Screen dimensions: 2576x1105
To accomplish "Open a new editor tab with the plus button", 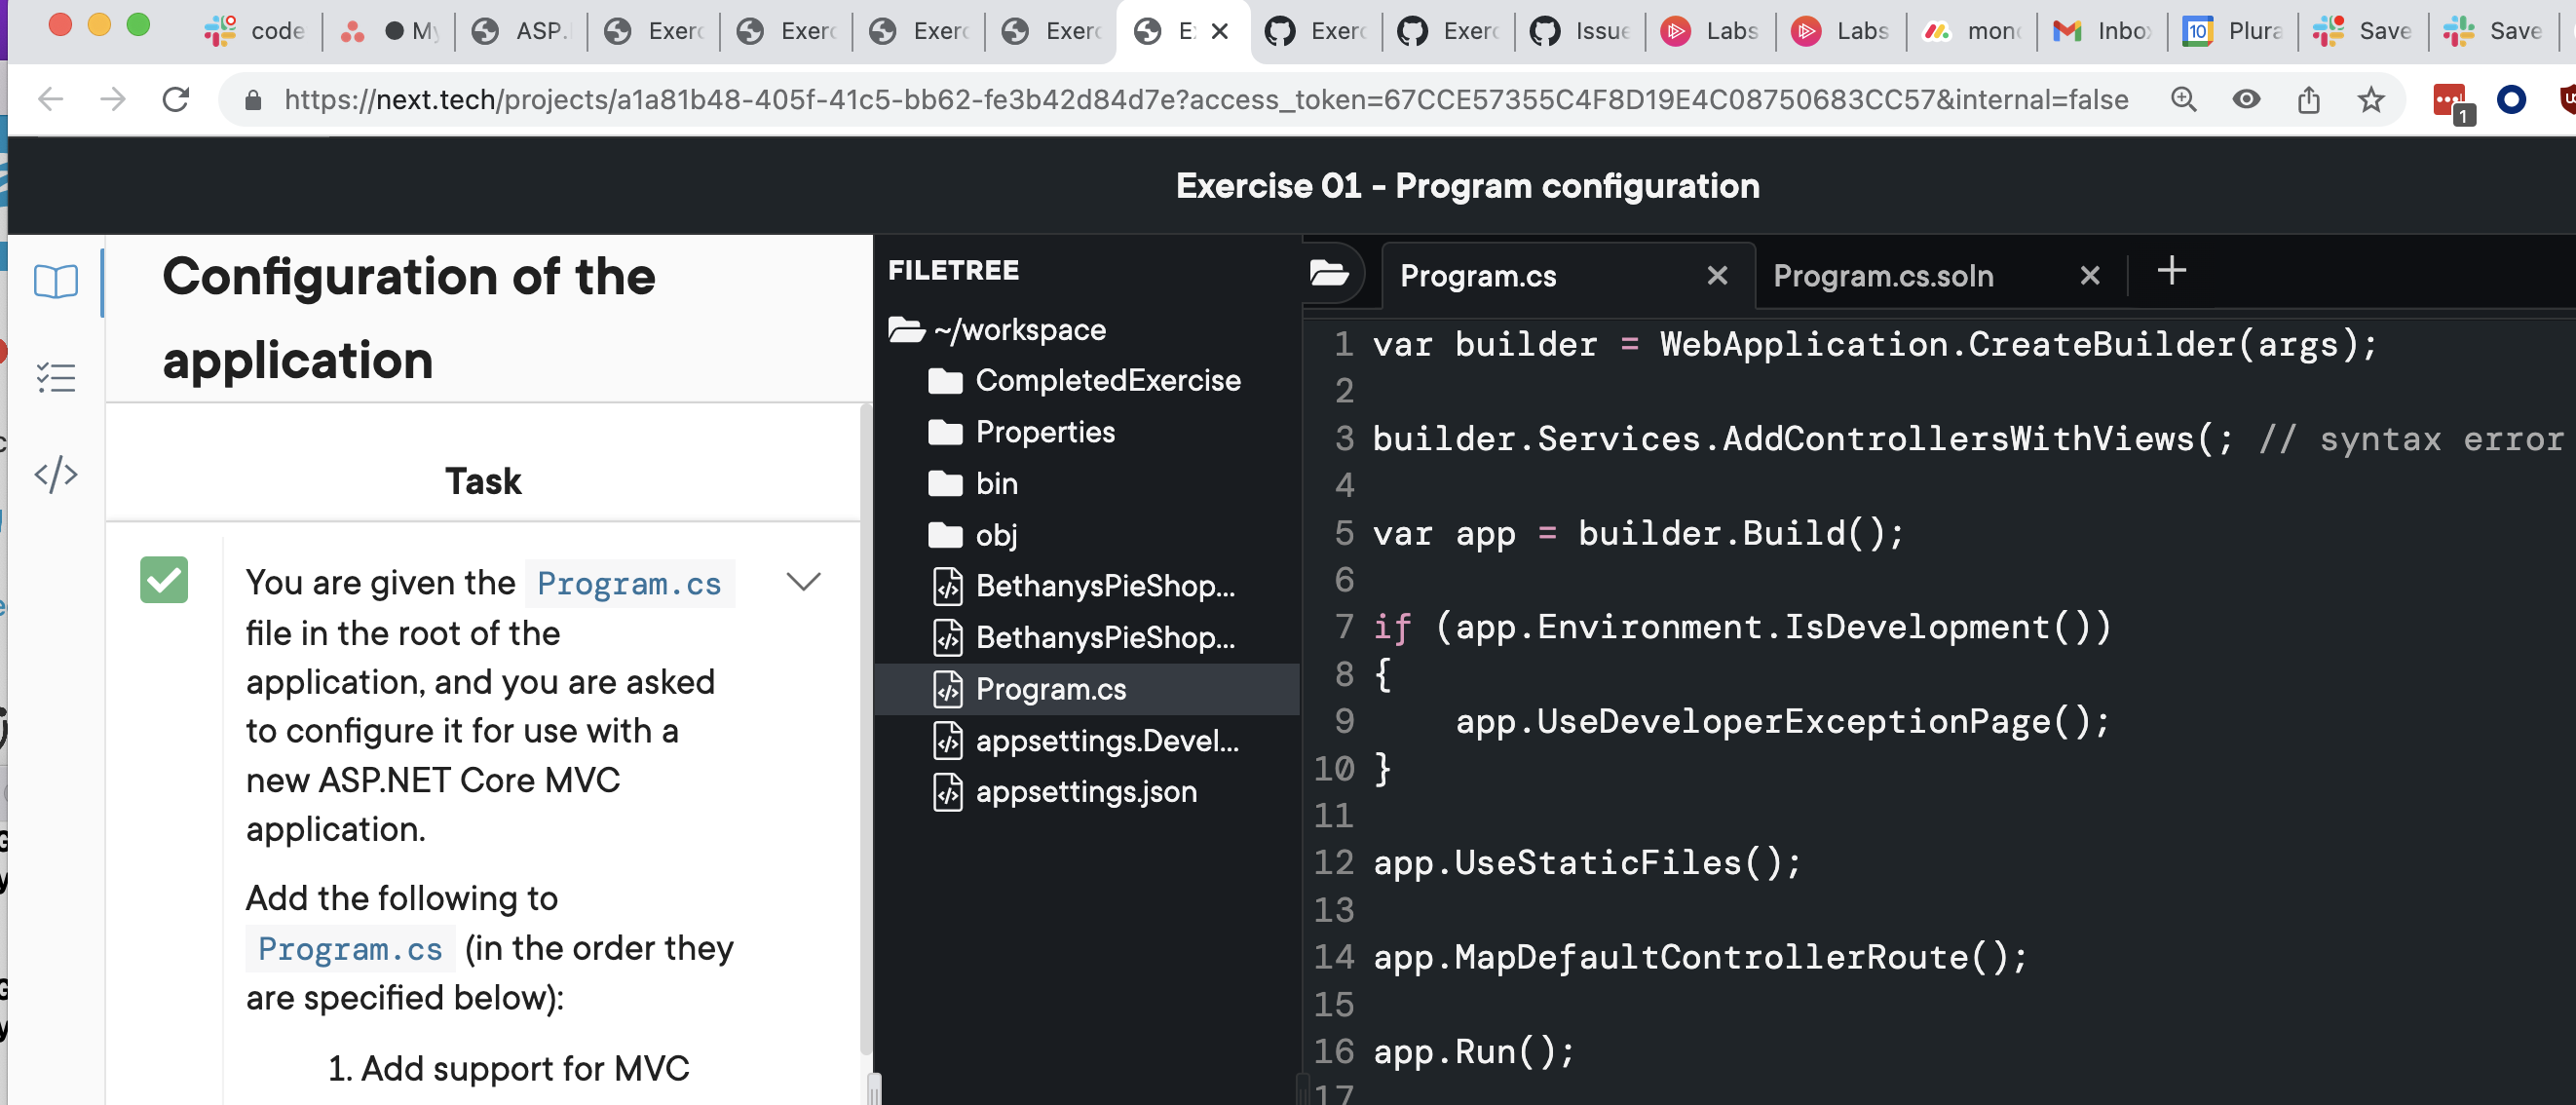I will point(2171,271).
